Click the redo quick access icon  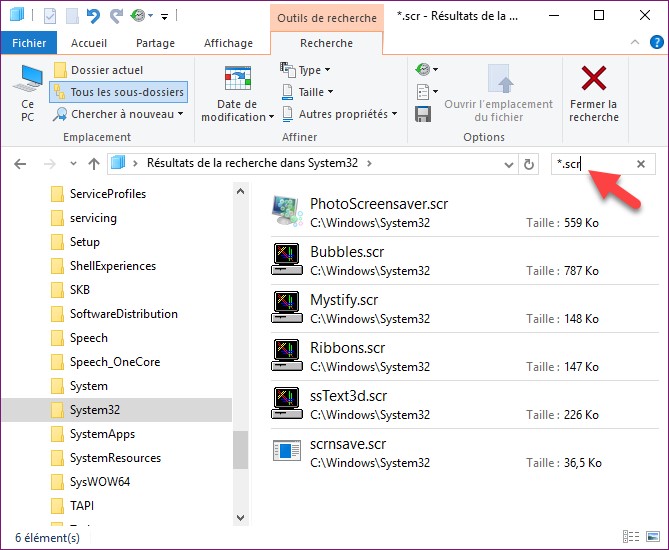pyautogui.click(x=116, y=16)
